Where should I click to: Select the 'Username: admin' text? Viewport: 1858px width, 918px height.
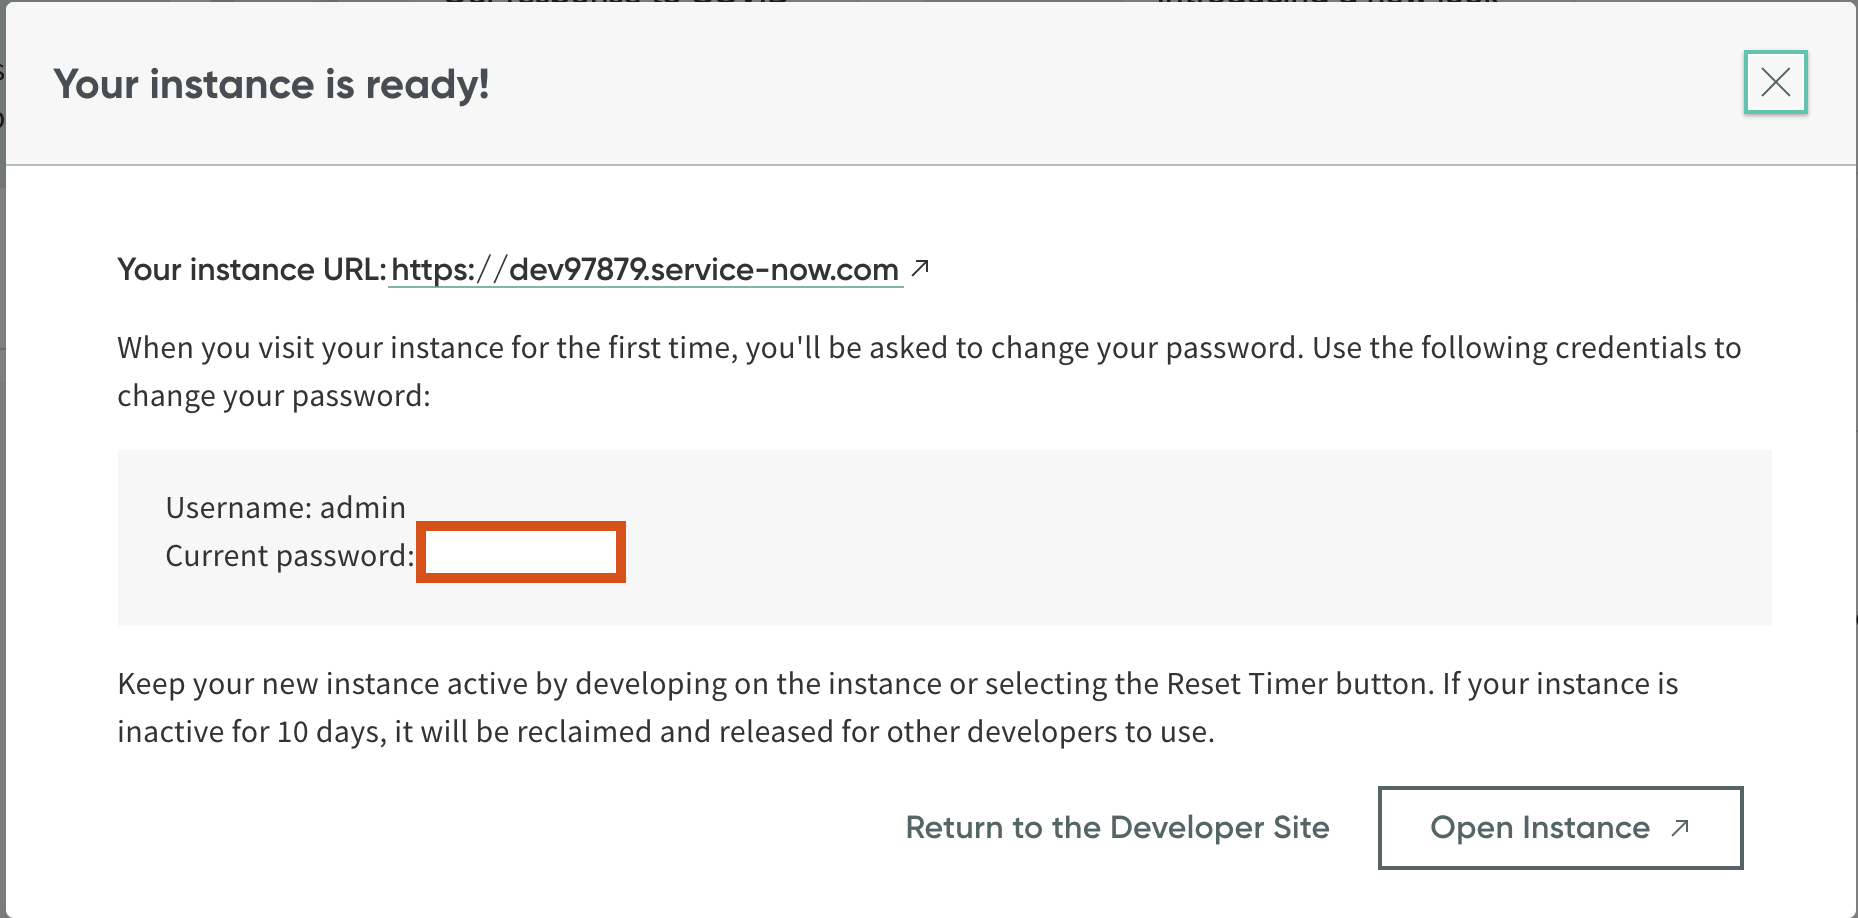tap(285, 508)
